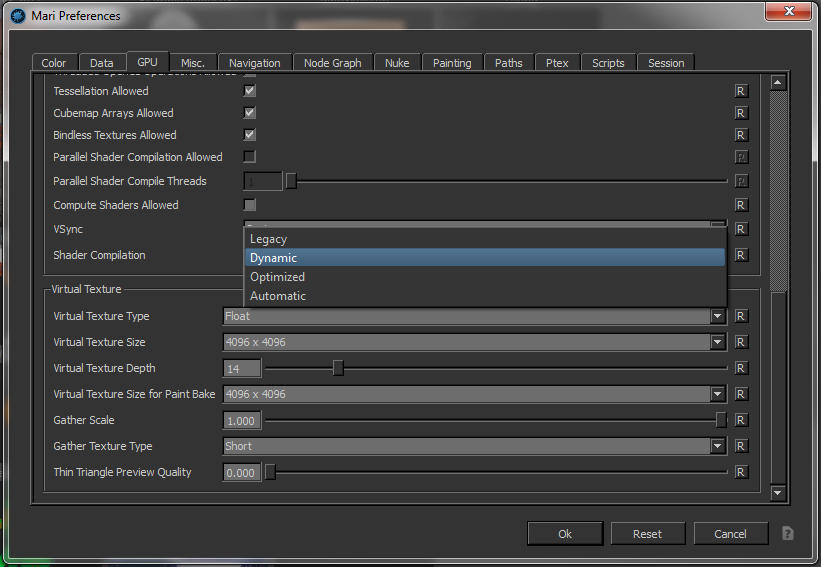Close the Mari Preferences window
This screenshot has width=821, height=567.
789,12
